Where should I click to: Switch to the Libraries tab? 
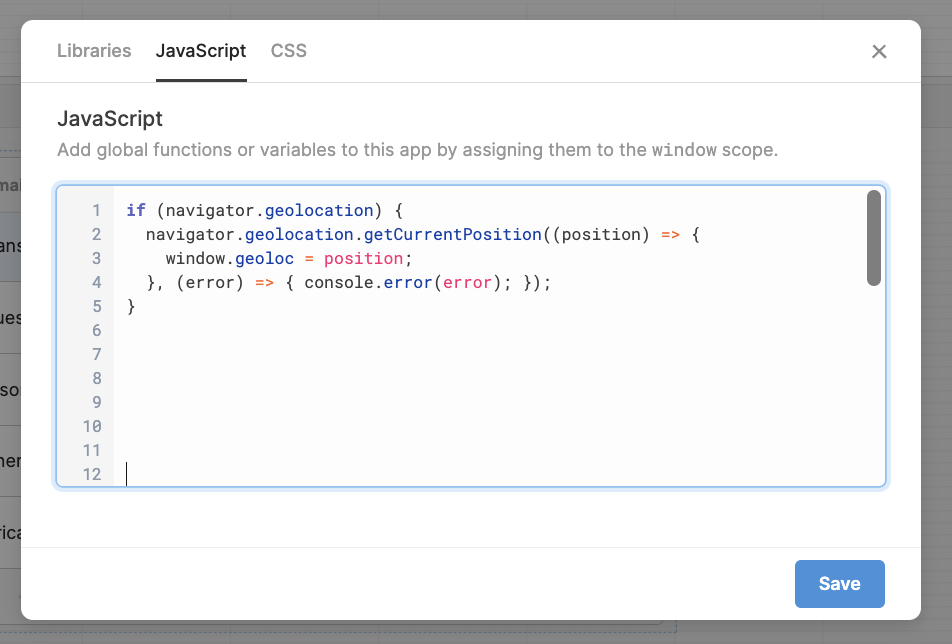pos(94,50)
